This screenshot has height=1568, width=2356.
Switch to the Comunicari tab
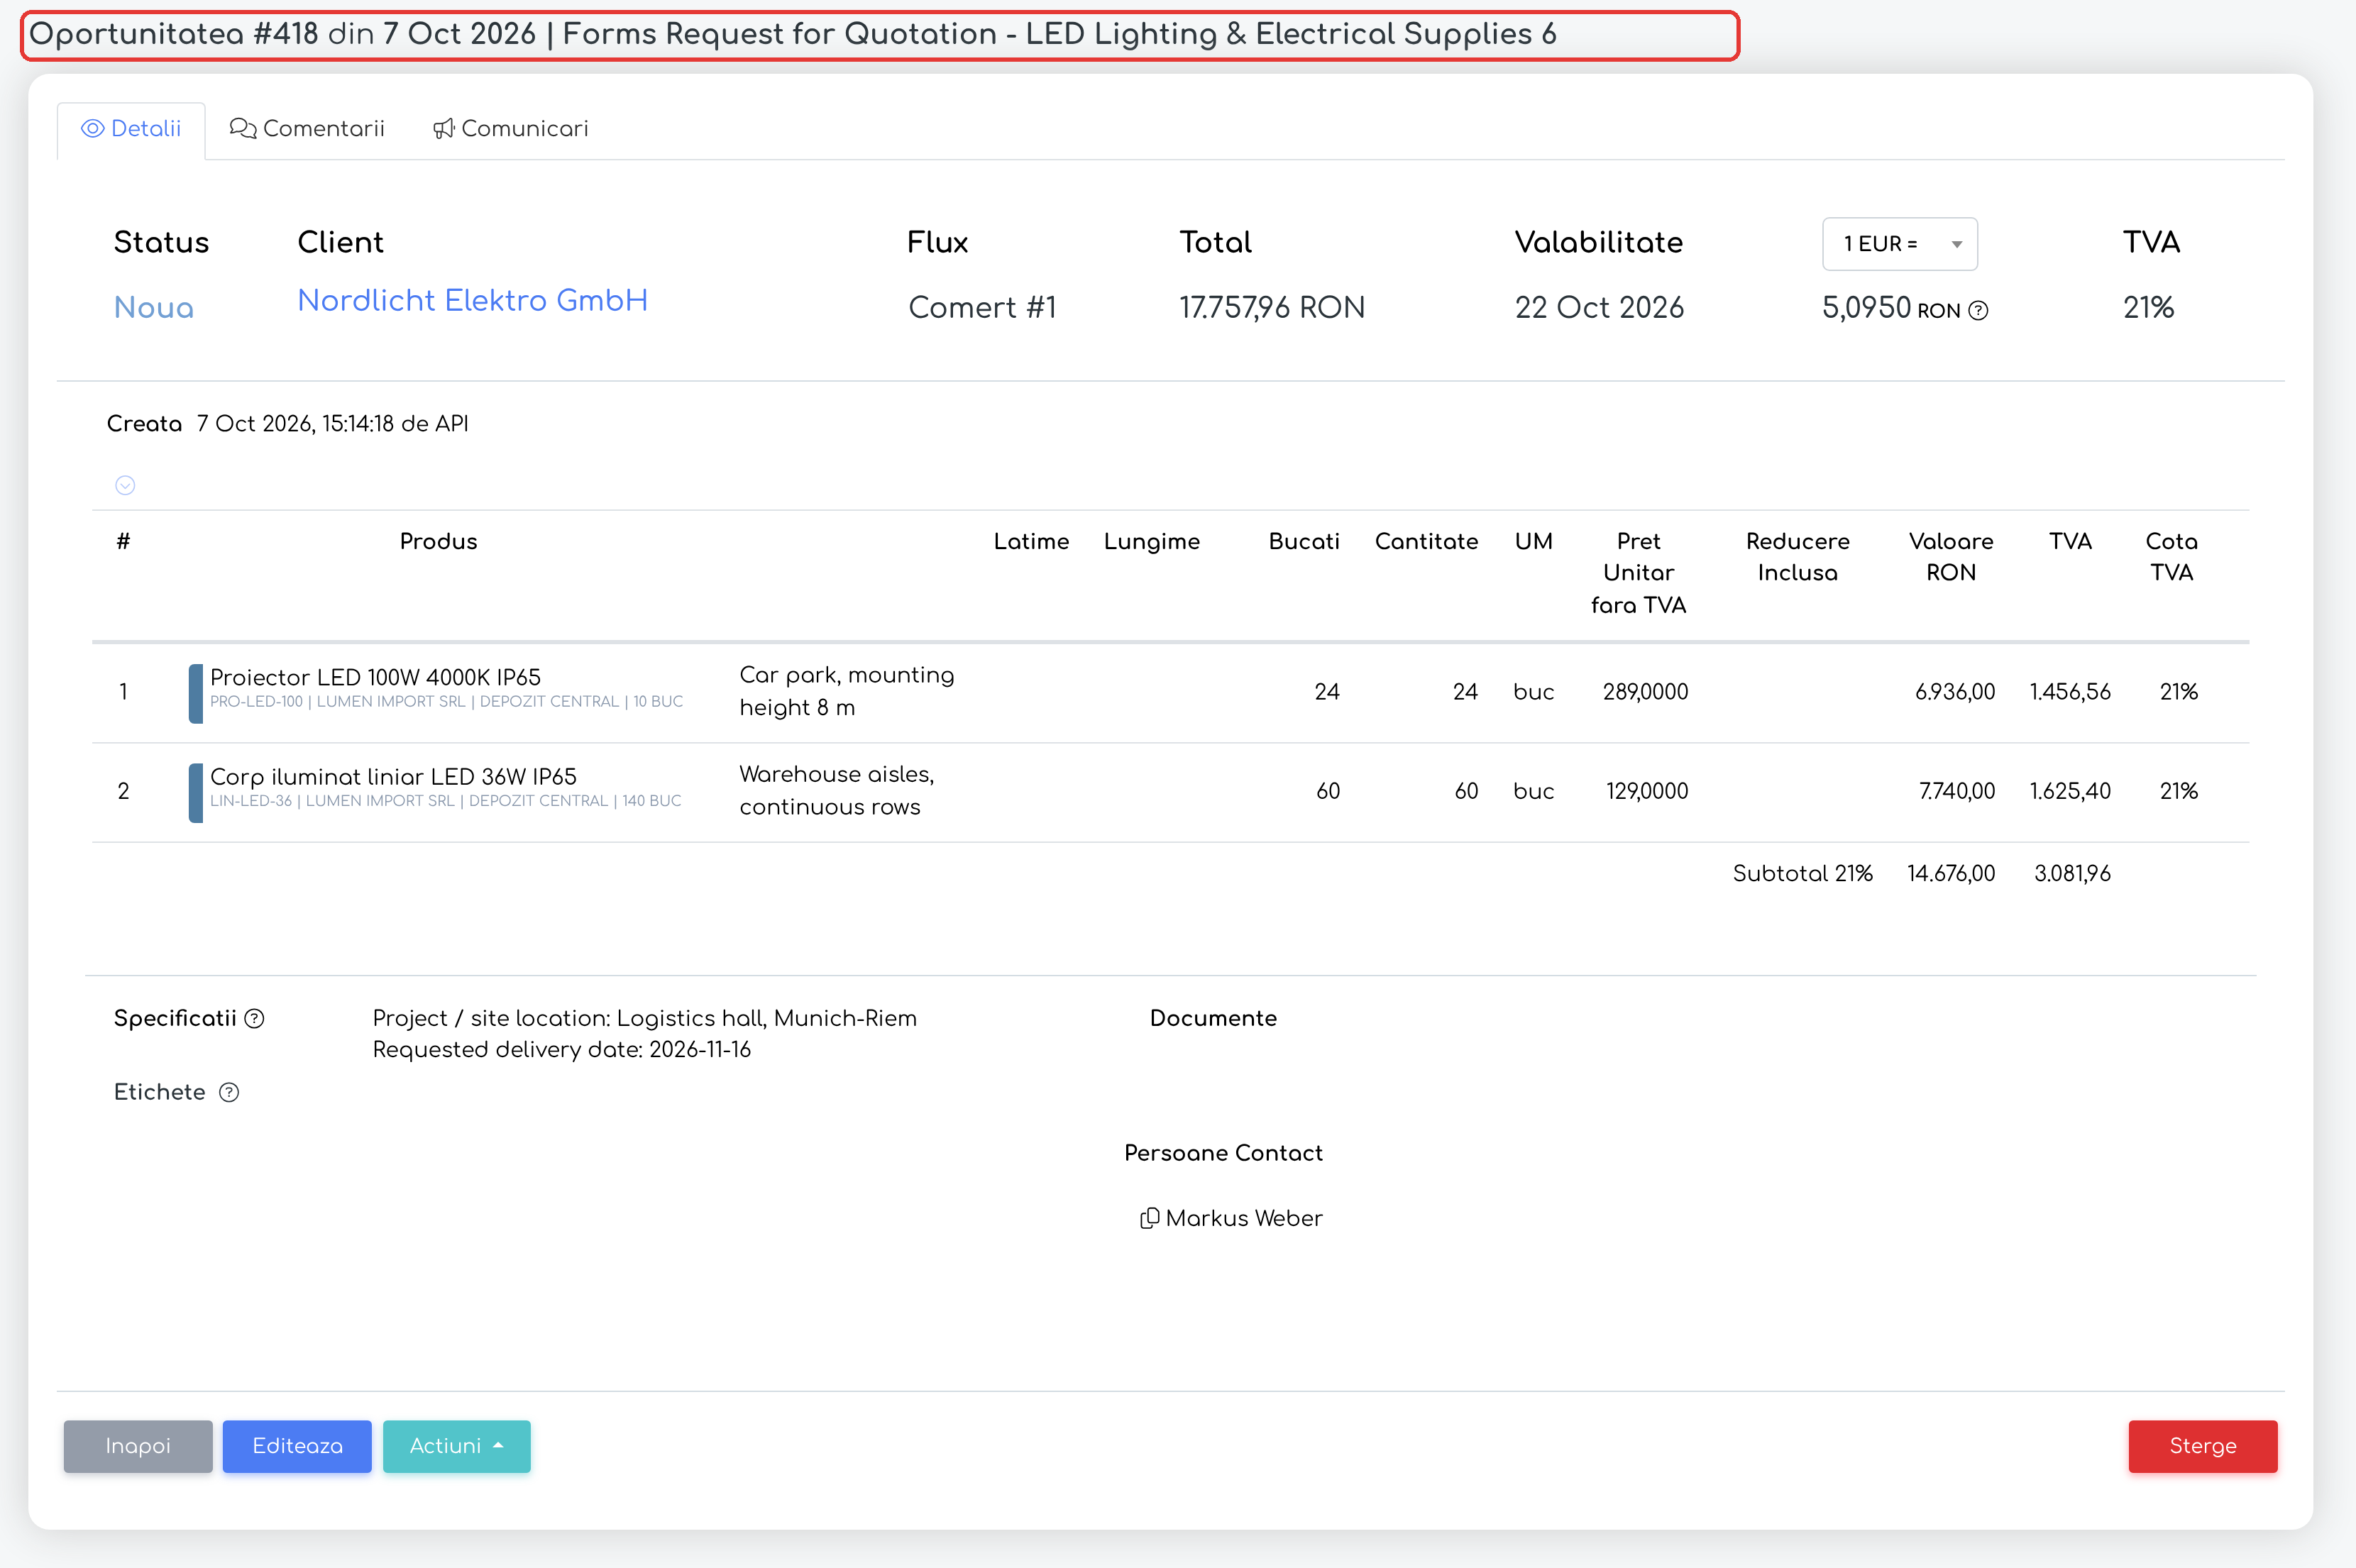[510, 129]
